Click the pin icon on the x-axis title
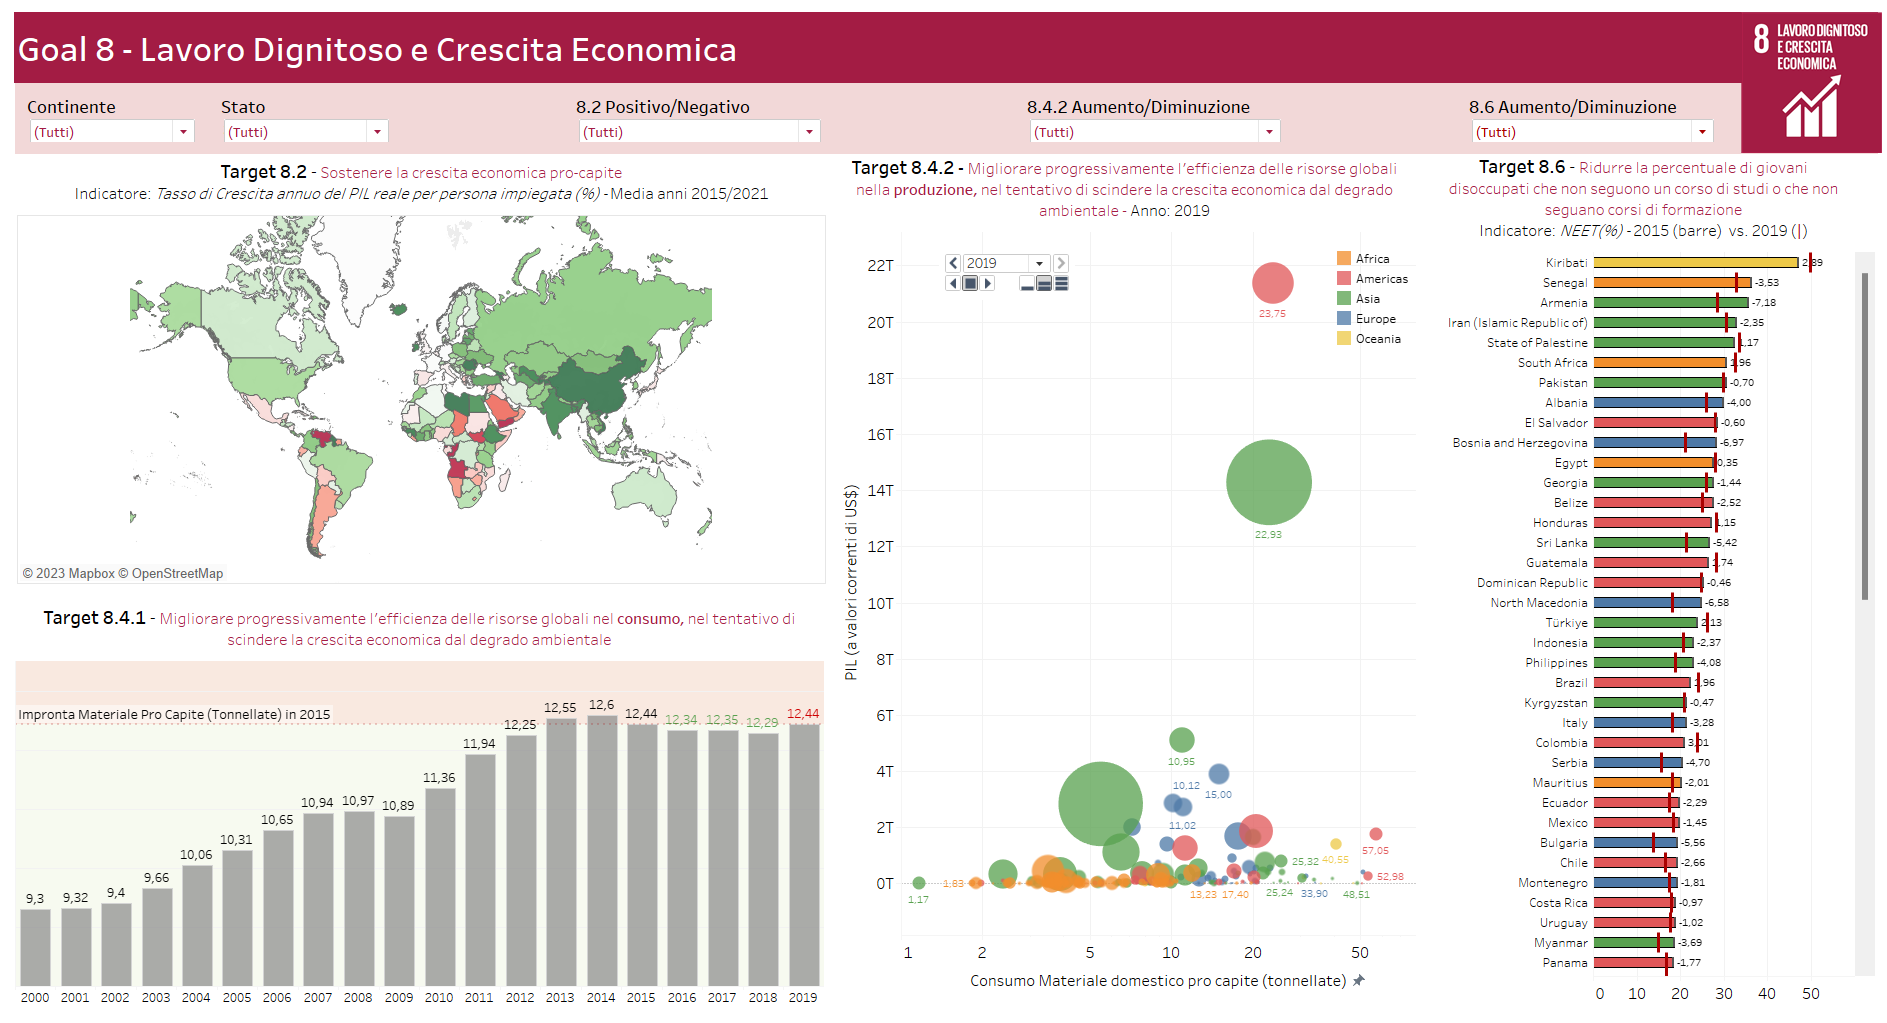The height and width of the screenshot is (1023, 1887). pos(1358,981)
